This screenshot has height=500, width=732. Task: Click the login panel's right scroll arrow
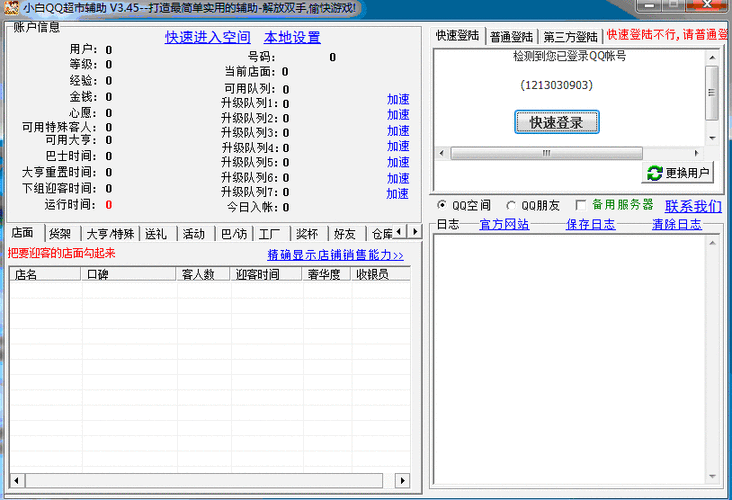(x=696, y=153)
